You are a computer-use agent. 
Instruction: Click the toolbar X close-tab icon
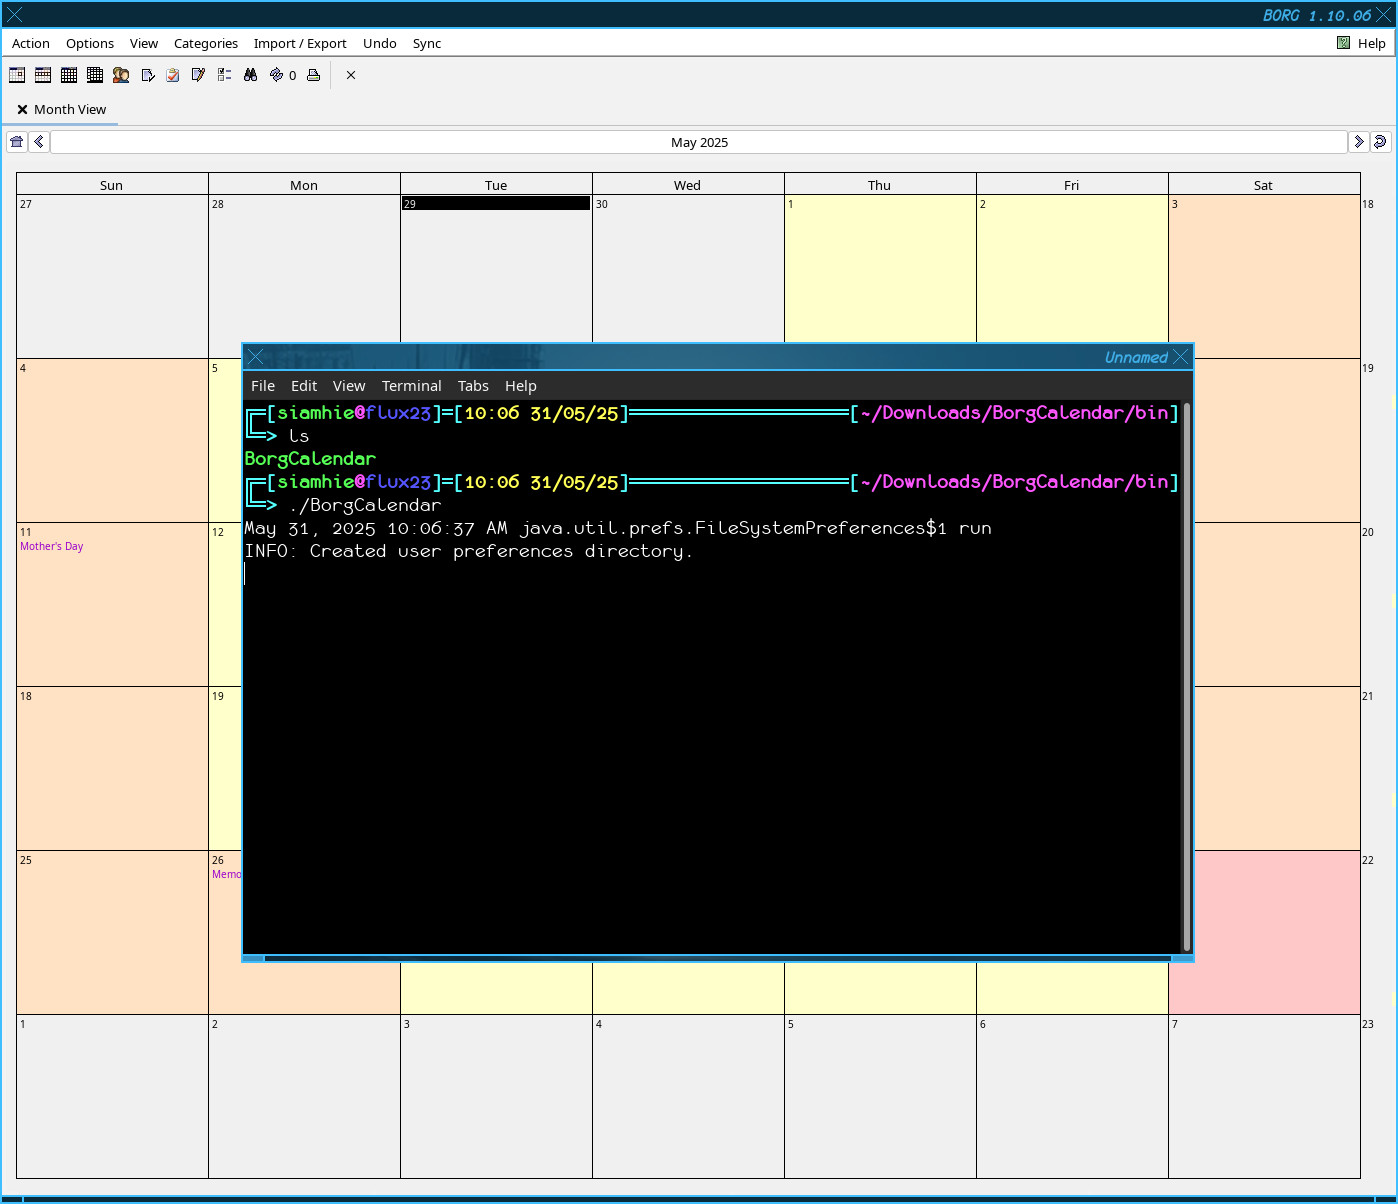pyautogui.click(x=351, y=75)
